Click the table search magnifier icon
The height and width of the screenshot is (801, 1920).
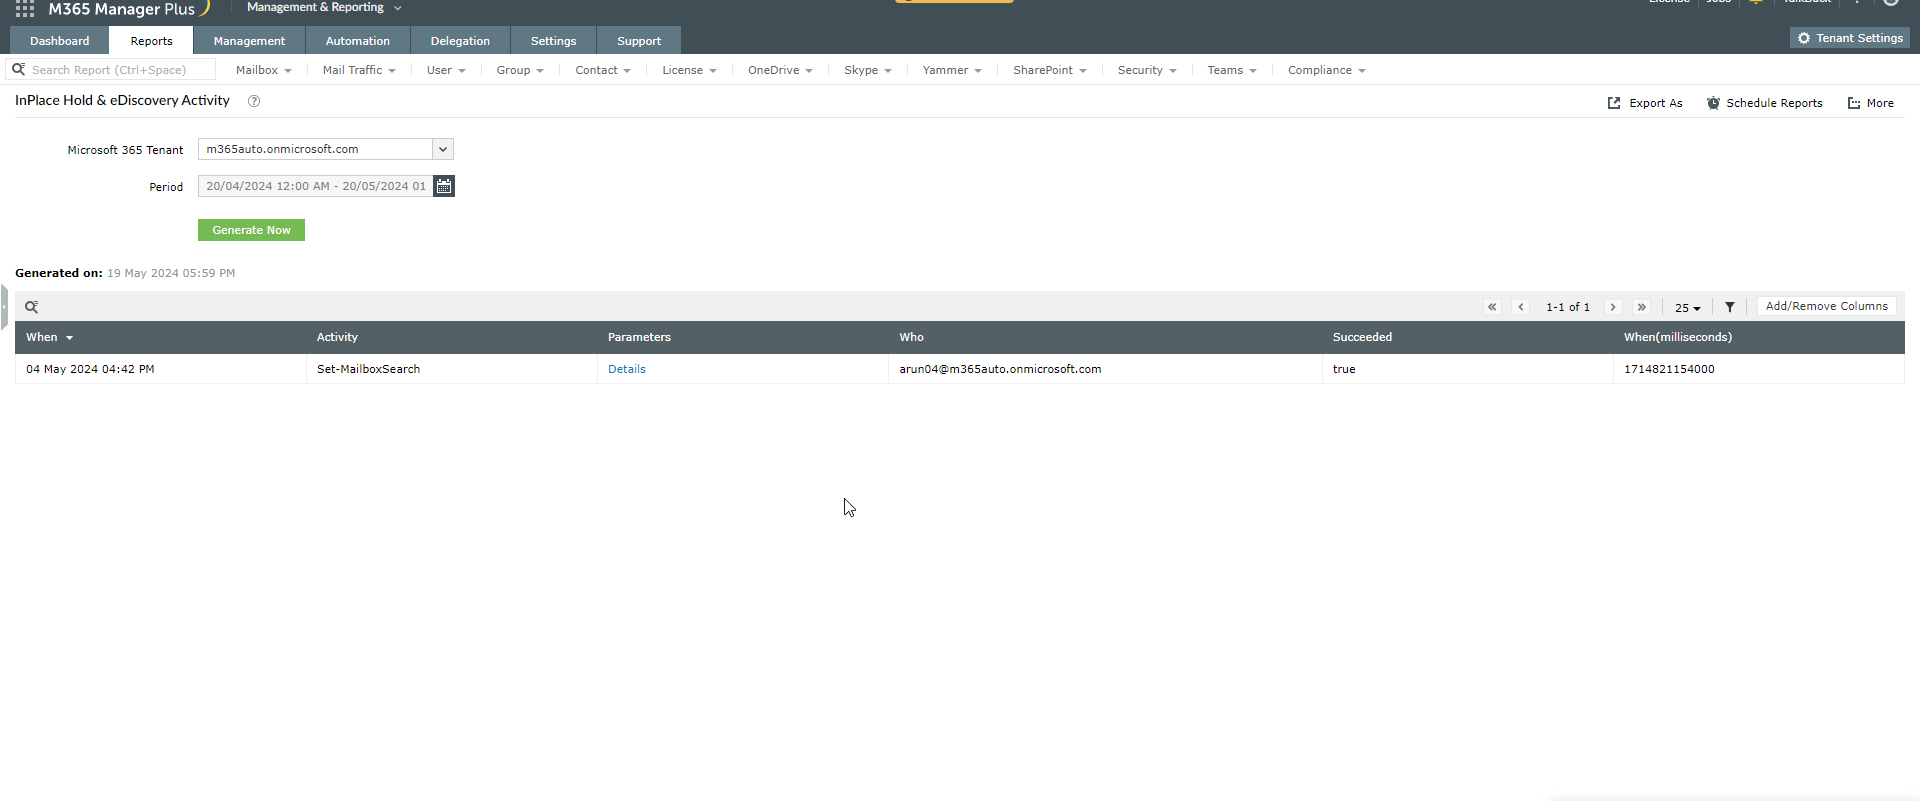click(x=32, y=307)
